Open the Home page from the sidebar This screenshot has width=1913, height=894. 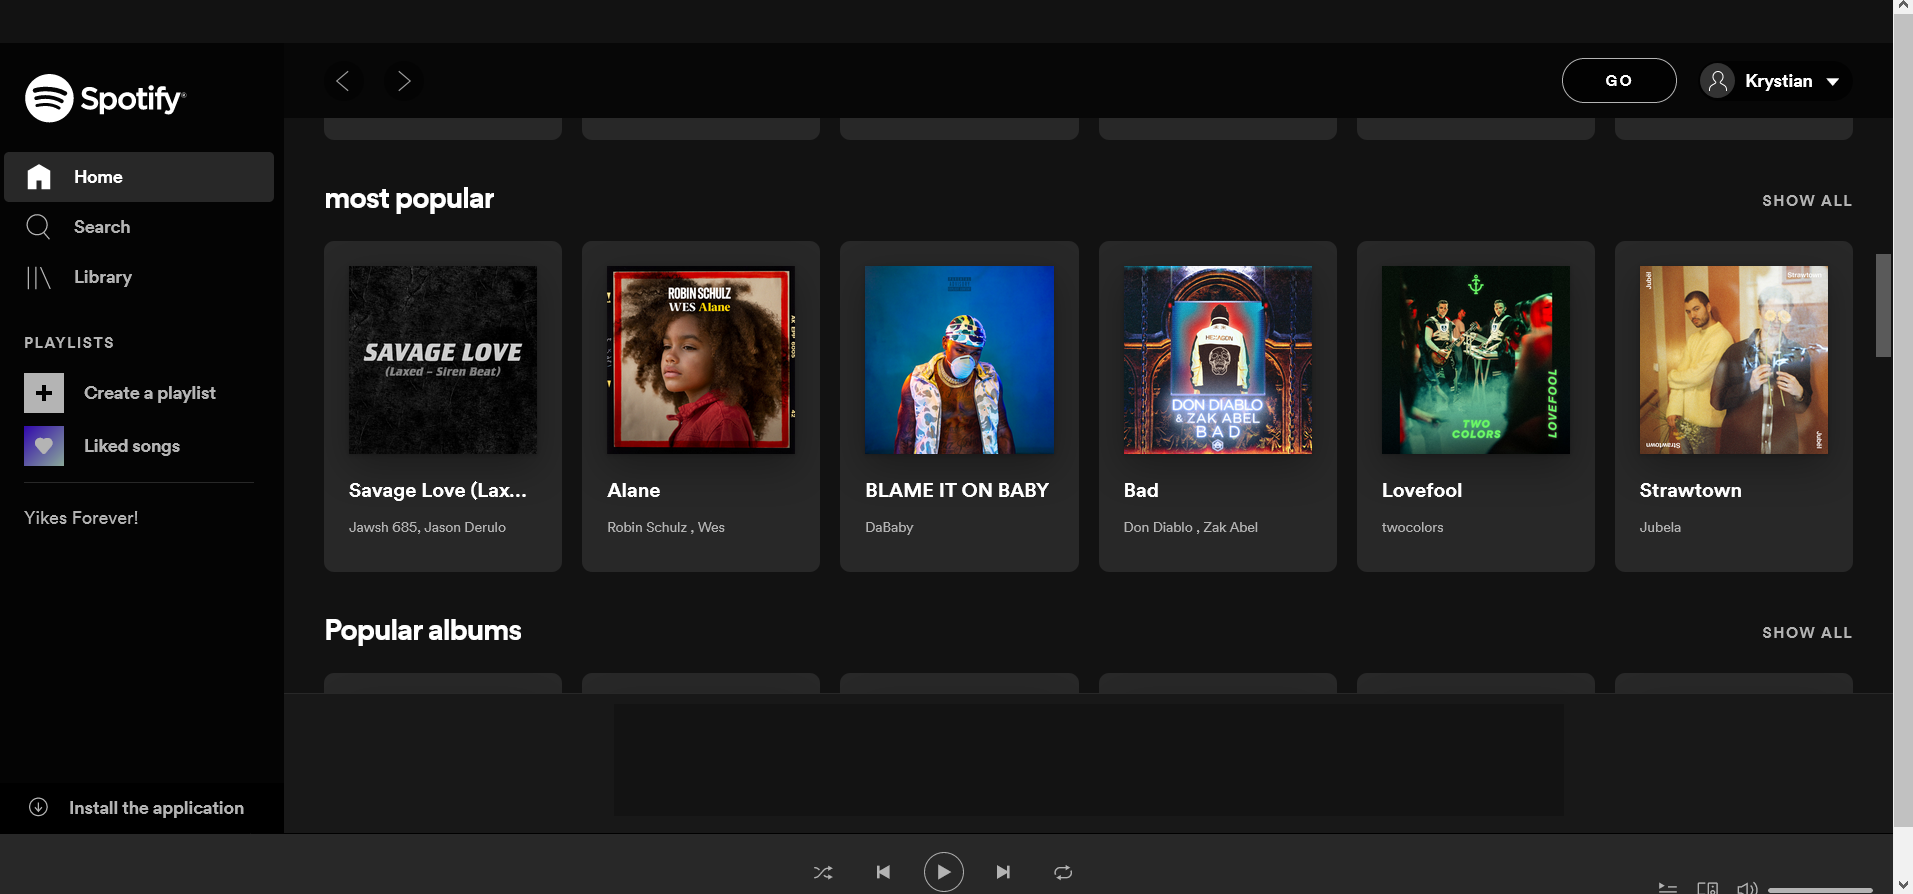[x=139, y=177]
